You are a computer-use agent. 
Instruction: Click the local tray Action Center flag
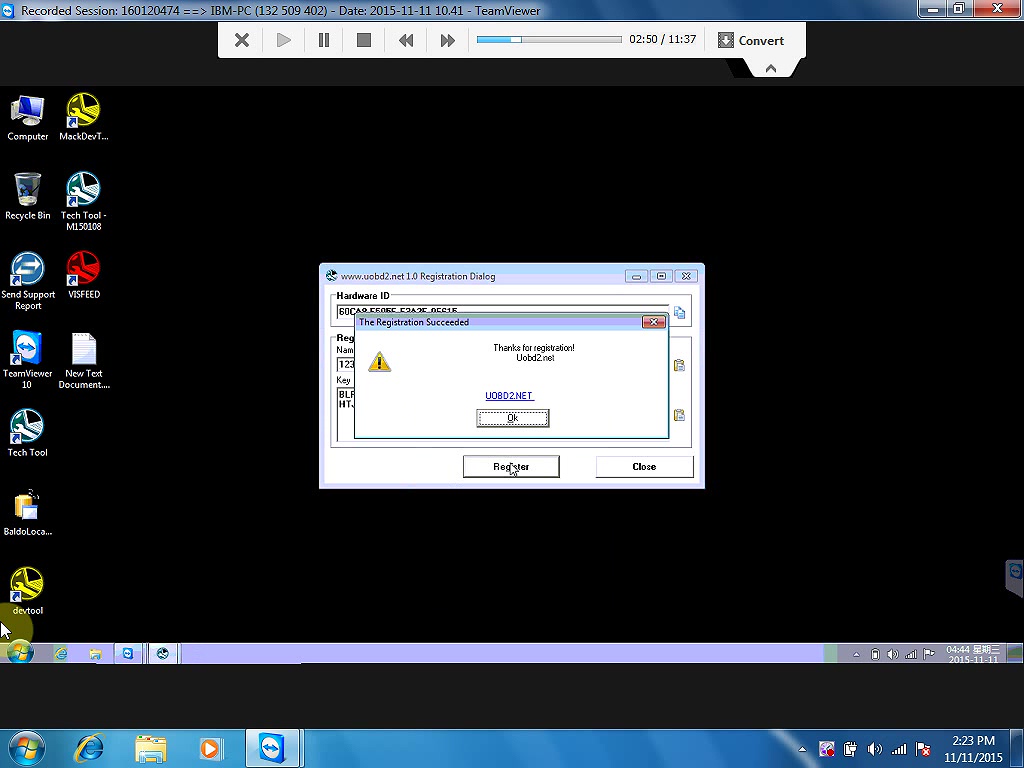click(x=923, y=749)
